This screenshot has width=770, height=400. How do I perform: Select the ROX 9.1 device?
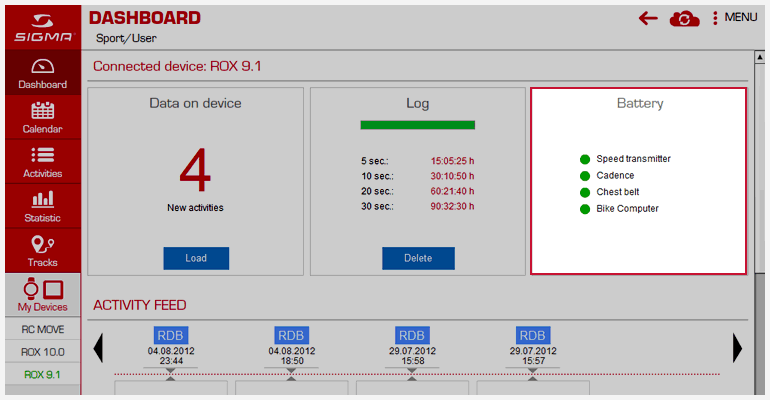click(x=43, y=374)
